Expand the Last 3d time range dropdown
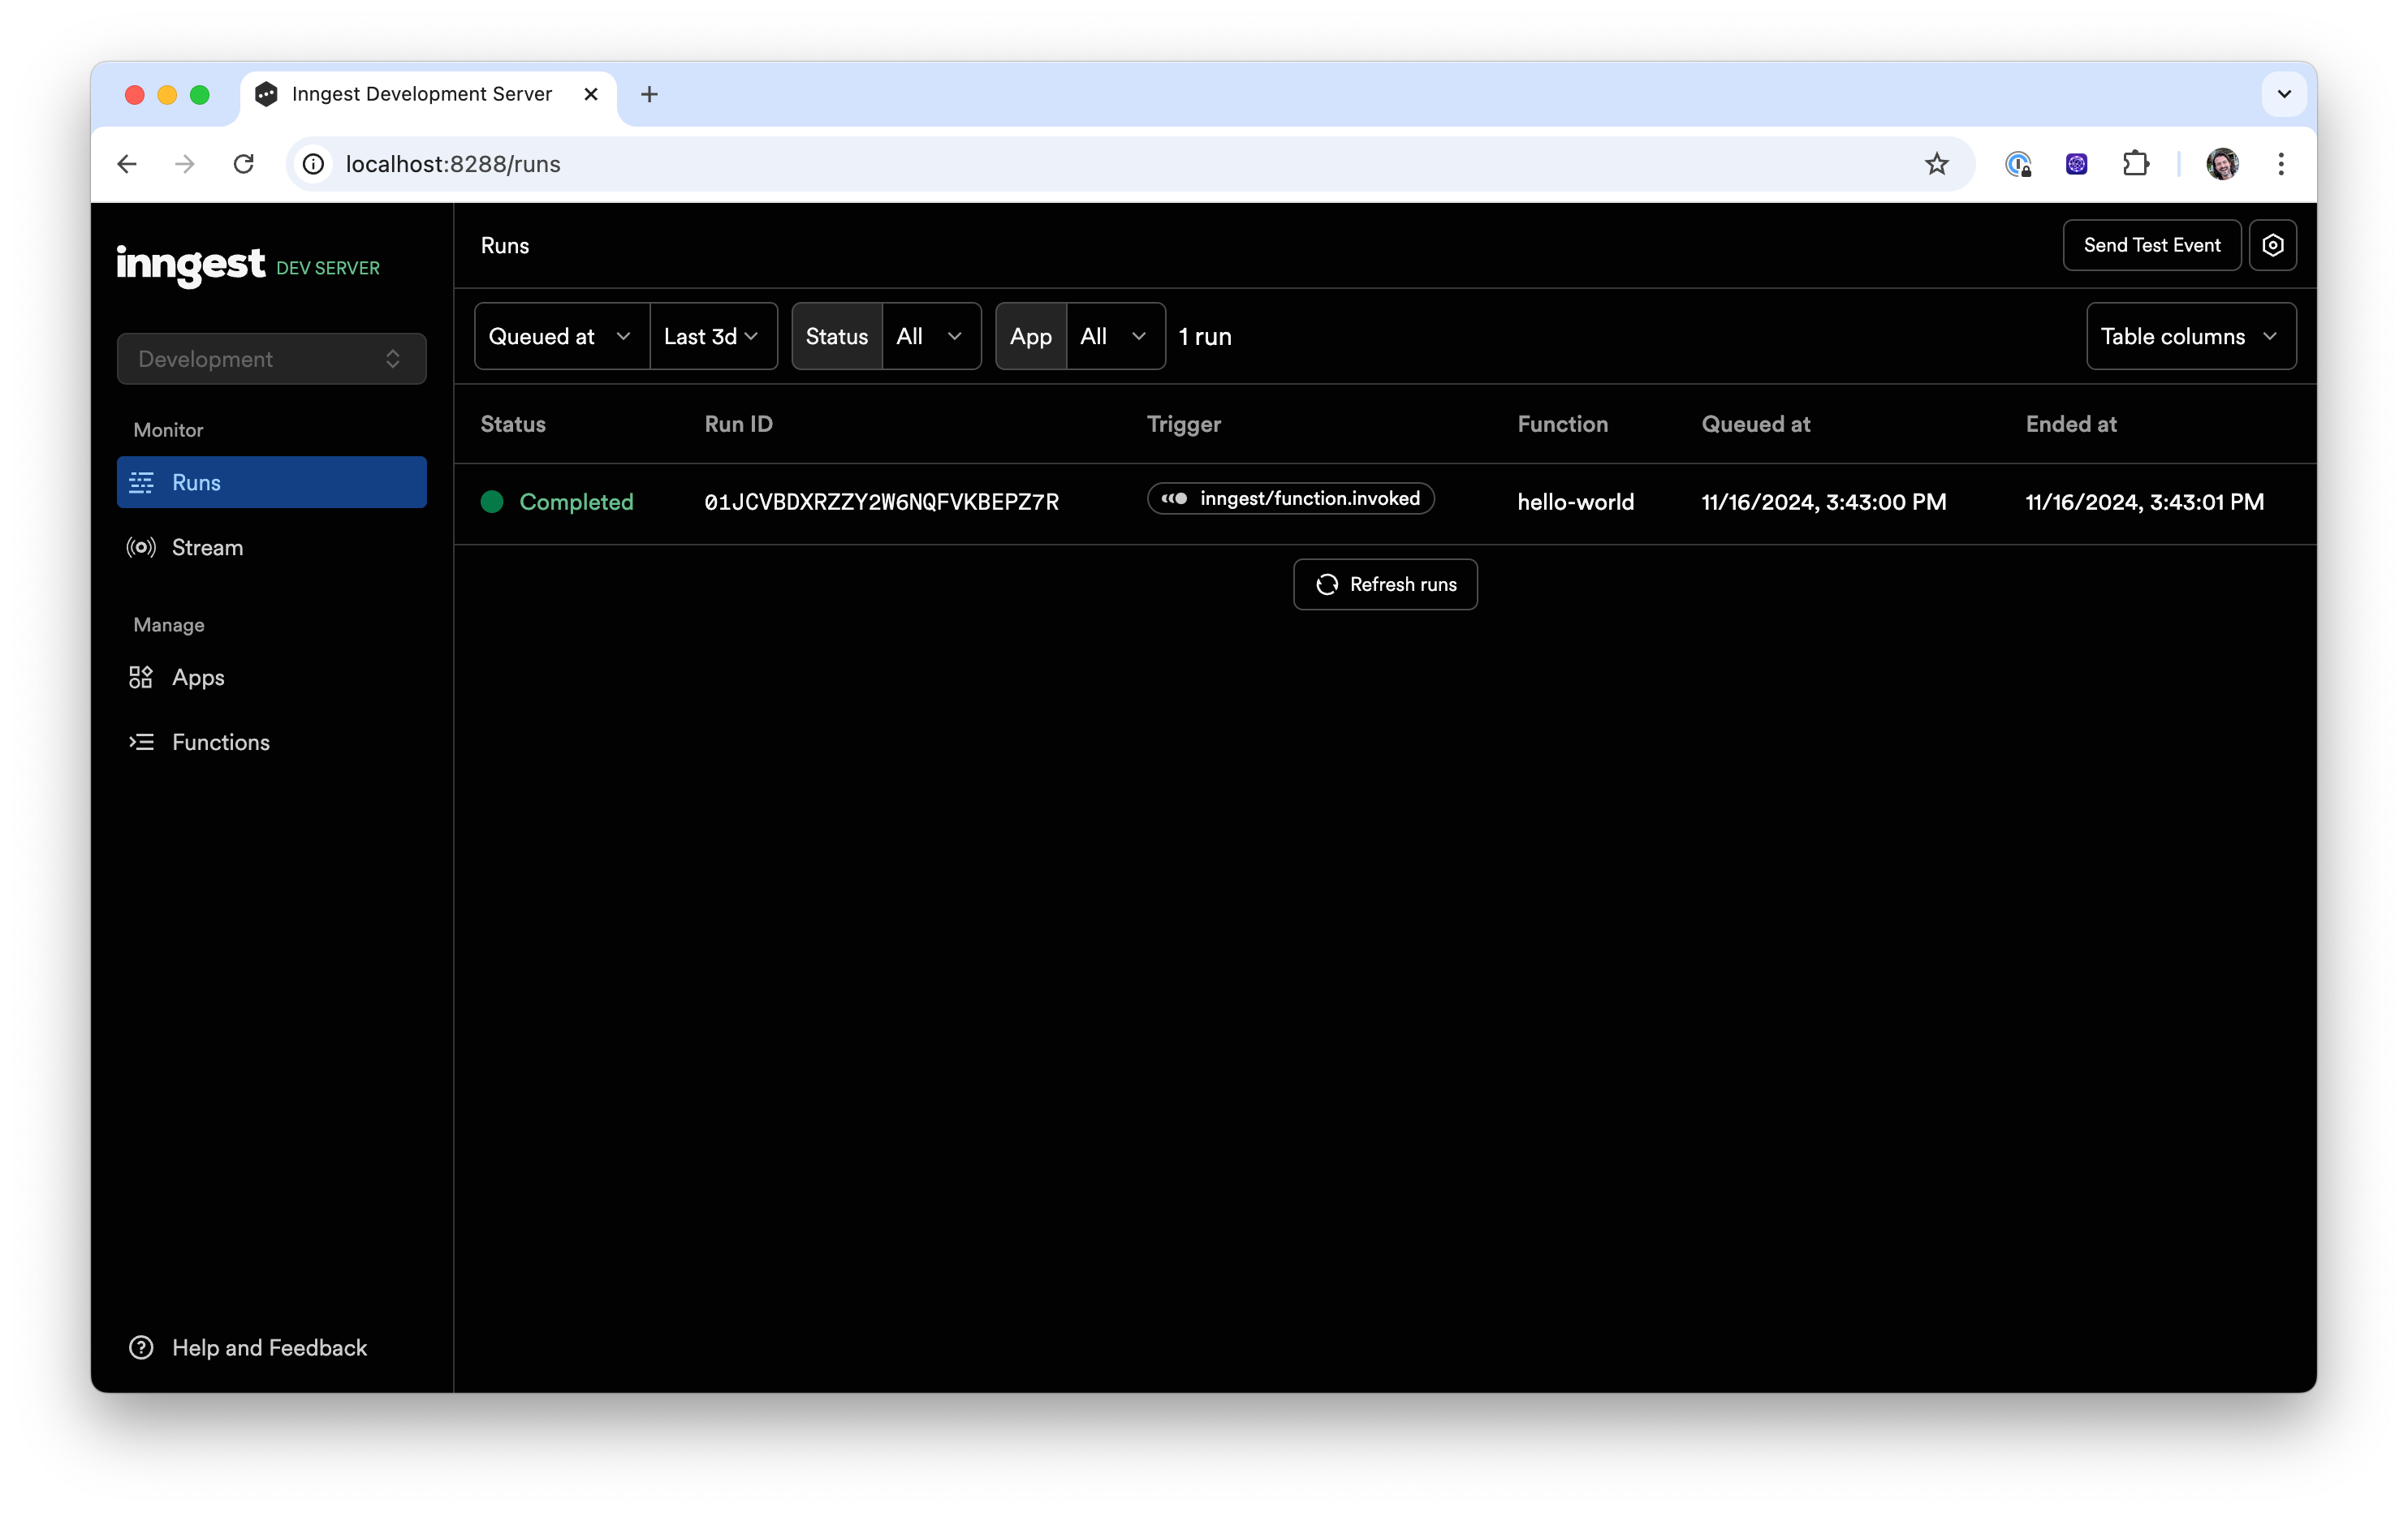 click(x=712, y=336)
